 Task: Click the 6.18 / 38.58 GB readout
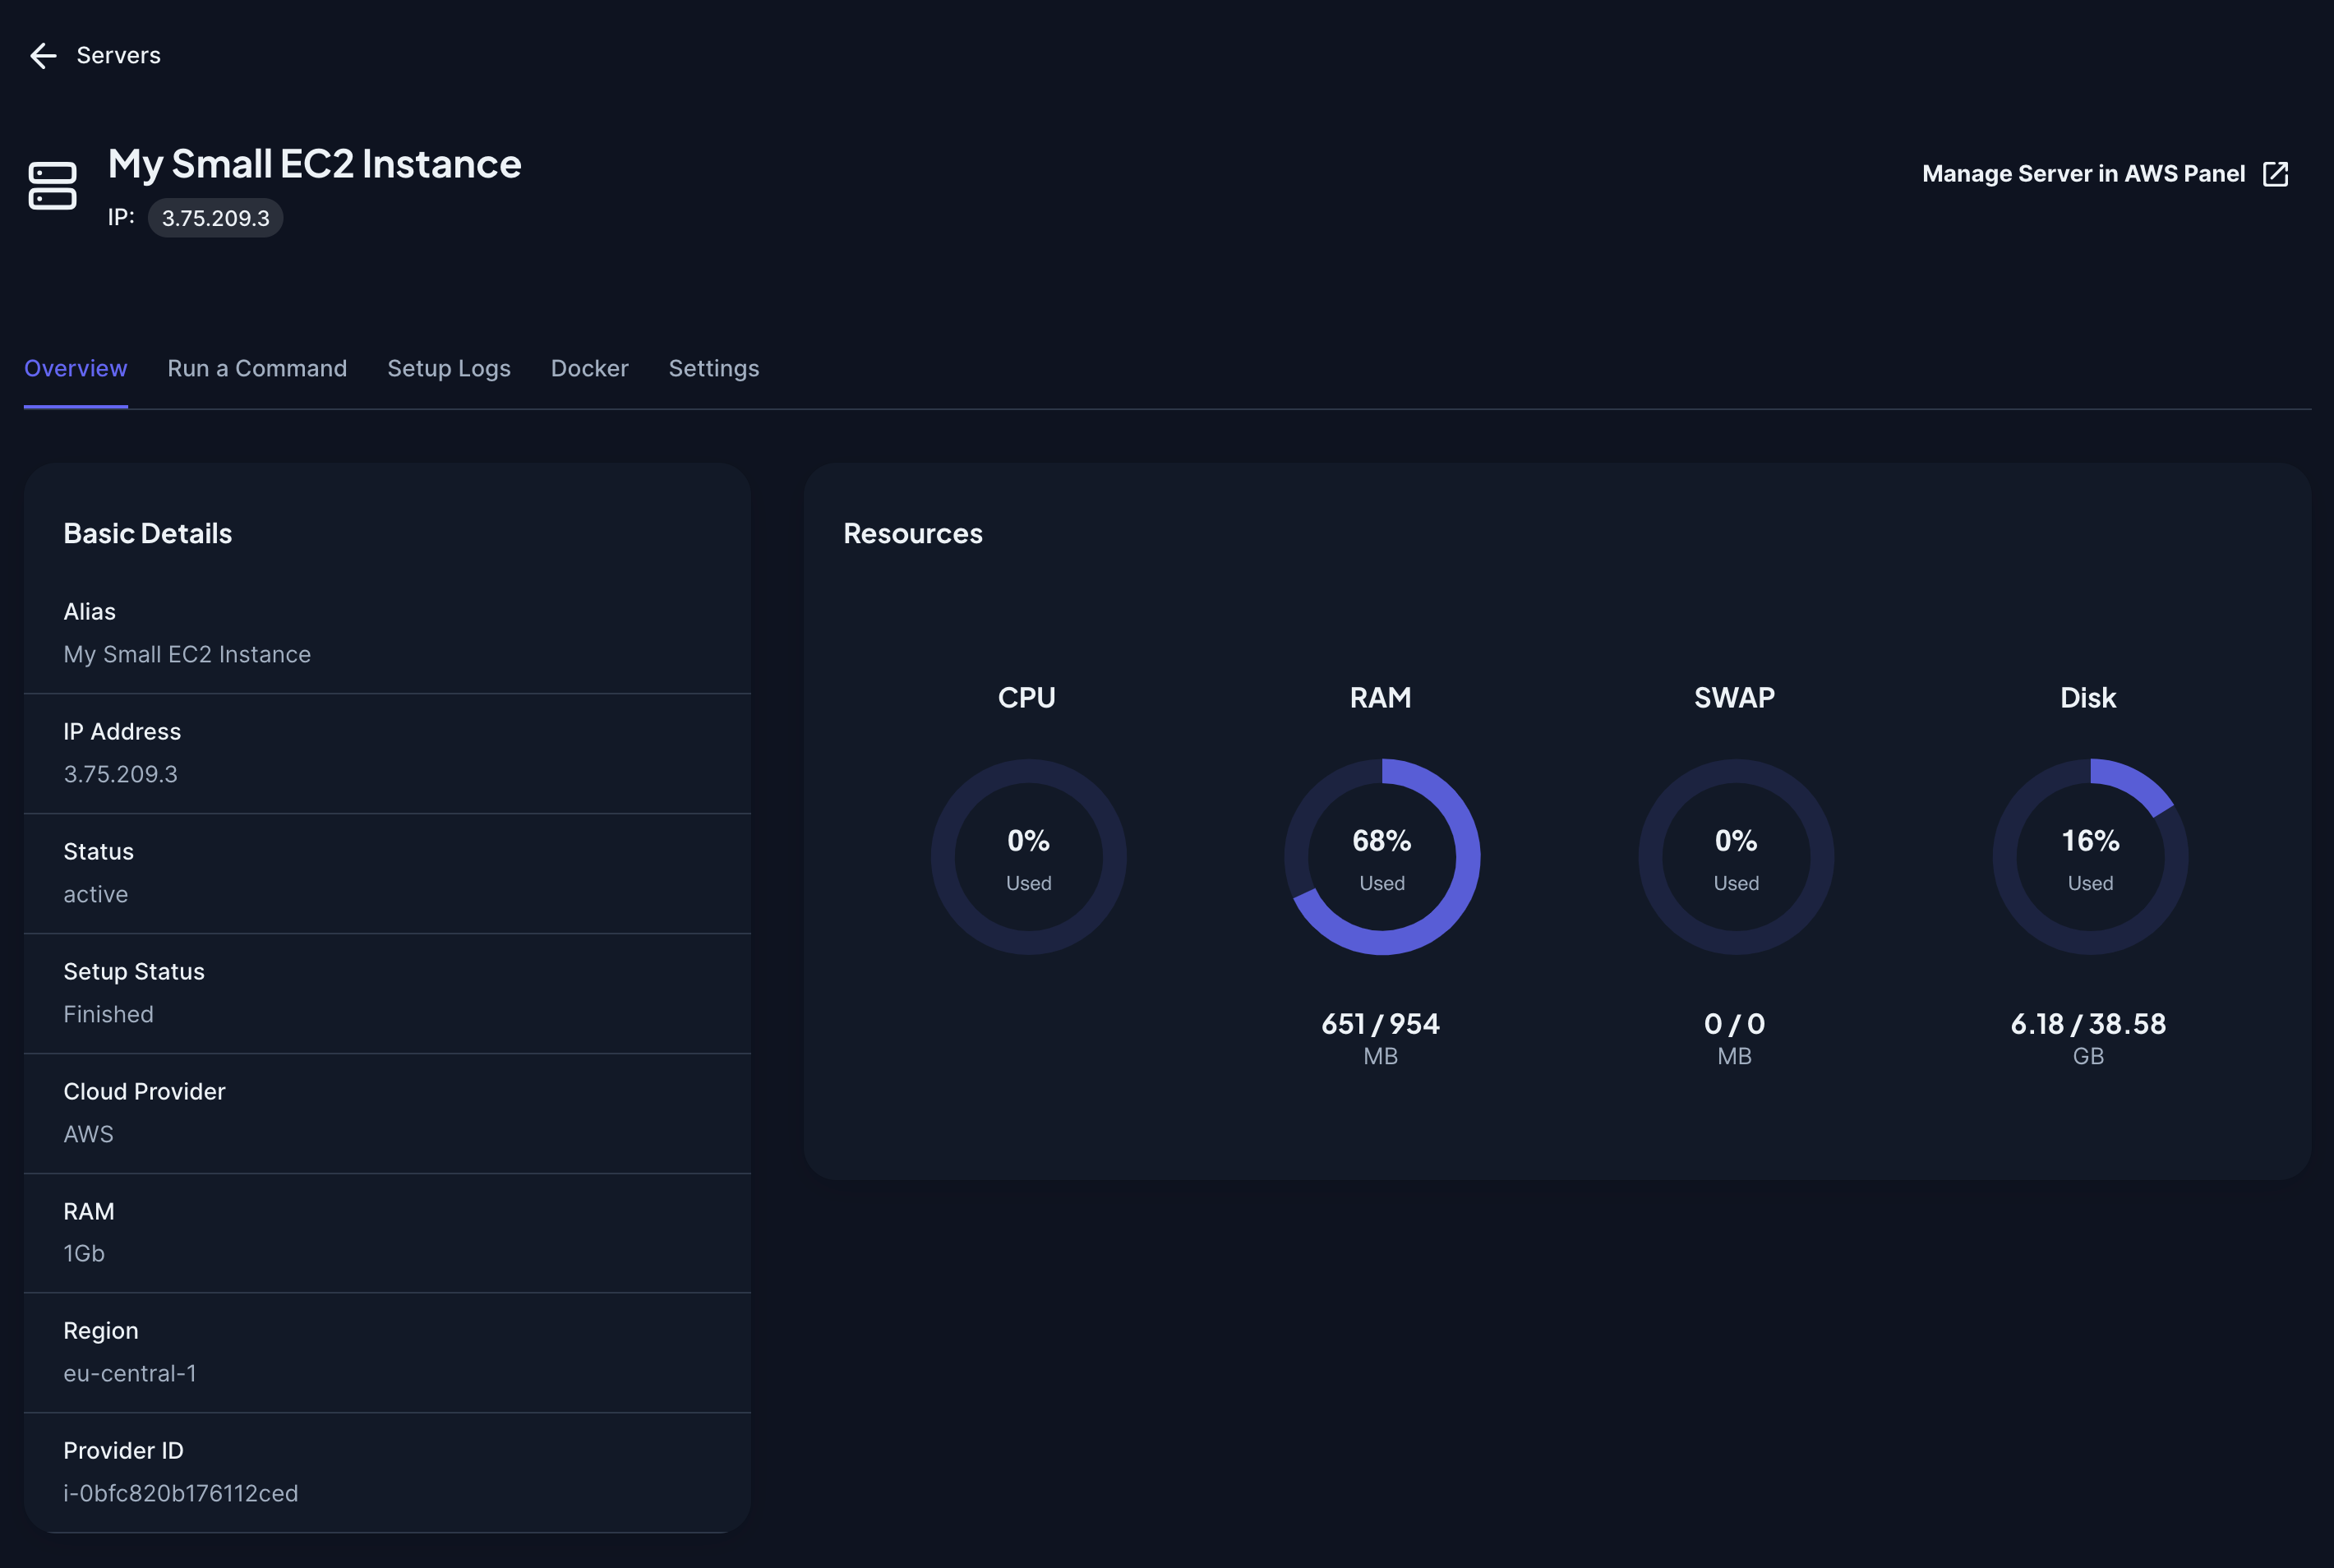(2088, 1024)
